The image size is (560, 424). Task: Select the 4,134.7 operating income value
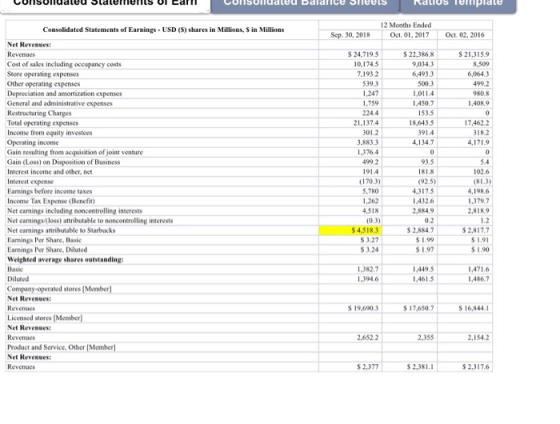[x=423, y=143]
